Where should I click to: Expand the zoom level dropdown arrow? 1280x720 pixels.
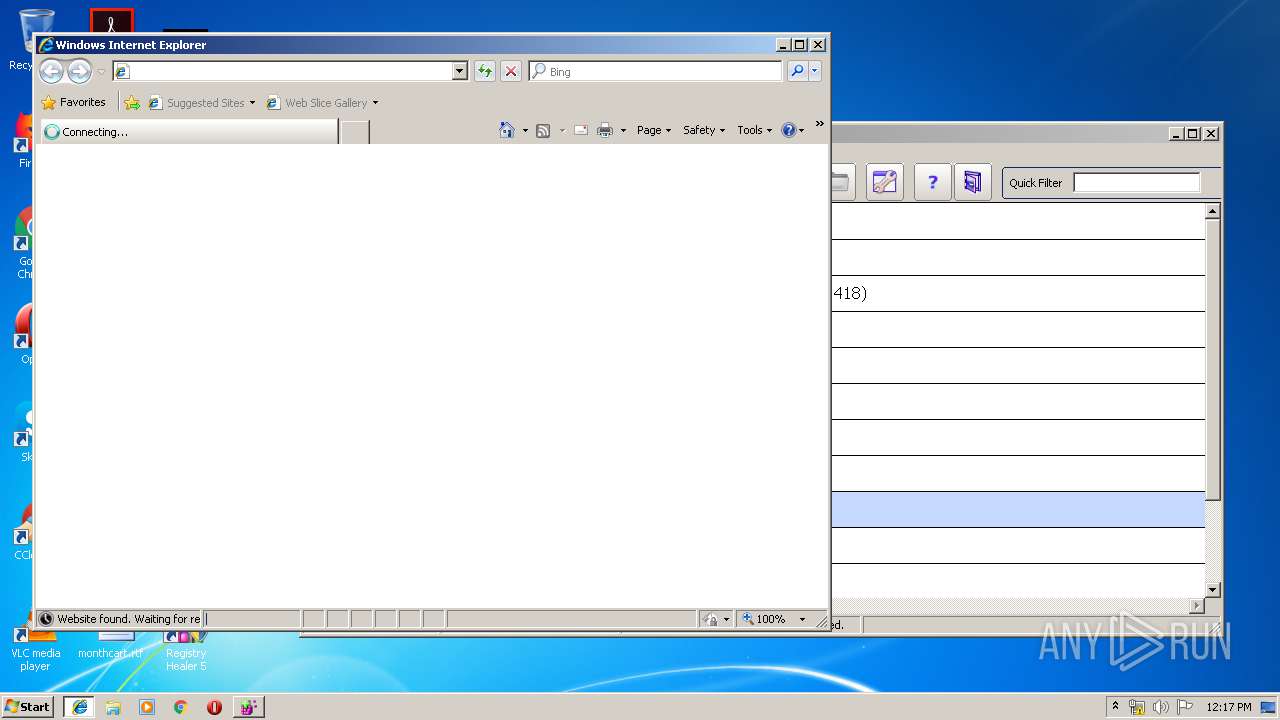coord(802,619)
